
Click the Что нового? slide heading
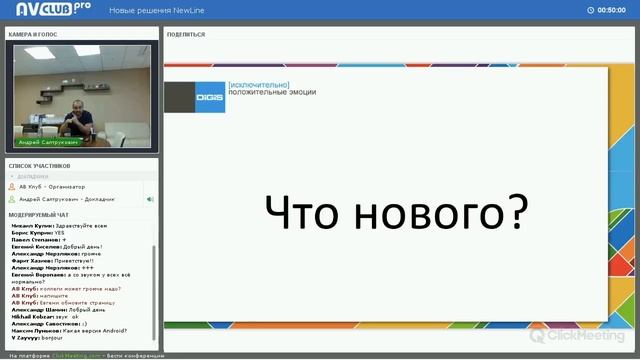tap(397, 212)
